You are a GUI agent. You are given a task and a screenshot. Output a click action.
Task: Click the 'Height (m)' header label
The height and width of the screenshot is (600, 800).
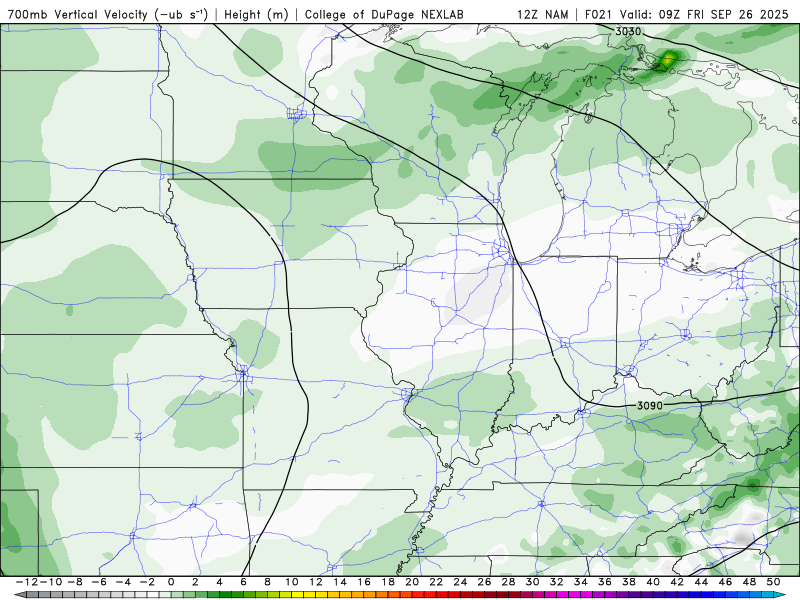(x=256, y=14)
